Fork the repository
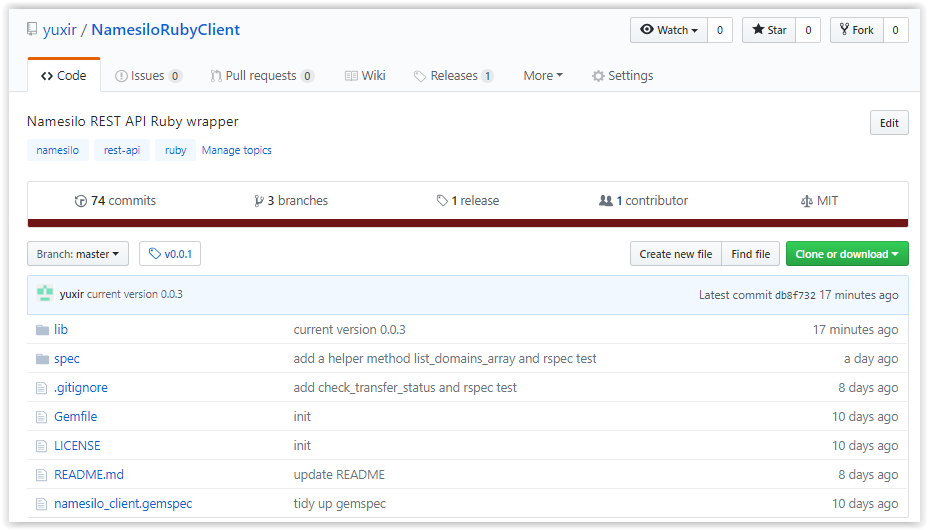The image size is (928, 530). [856, 30]
